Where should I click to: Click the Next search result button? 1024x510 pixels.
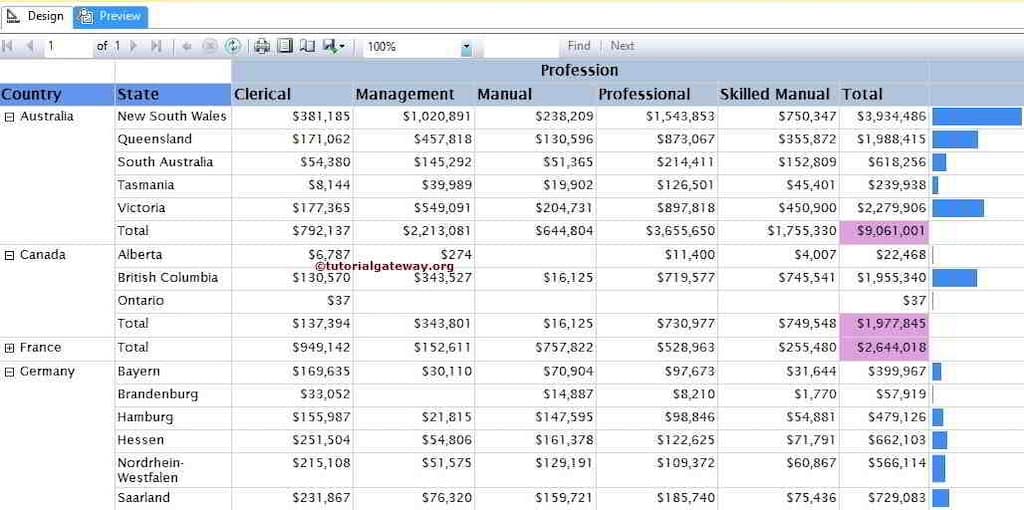point(622,46)
